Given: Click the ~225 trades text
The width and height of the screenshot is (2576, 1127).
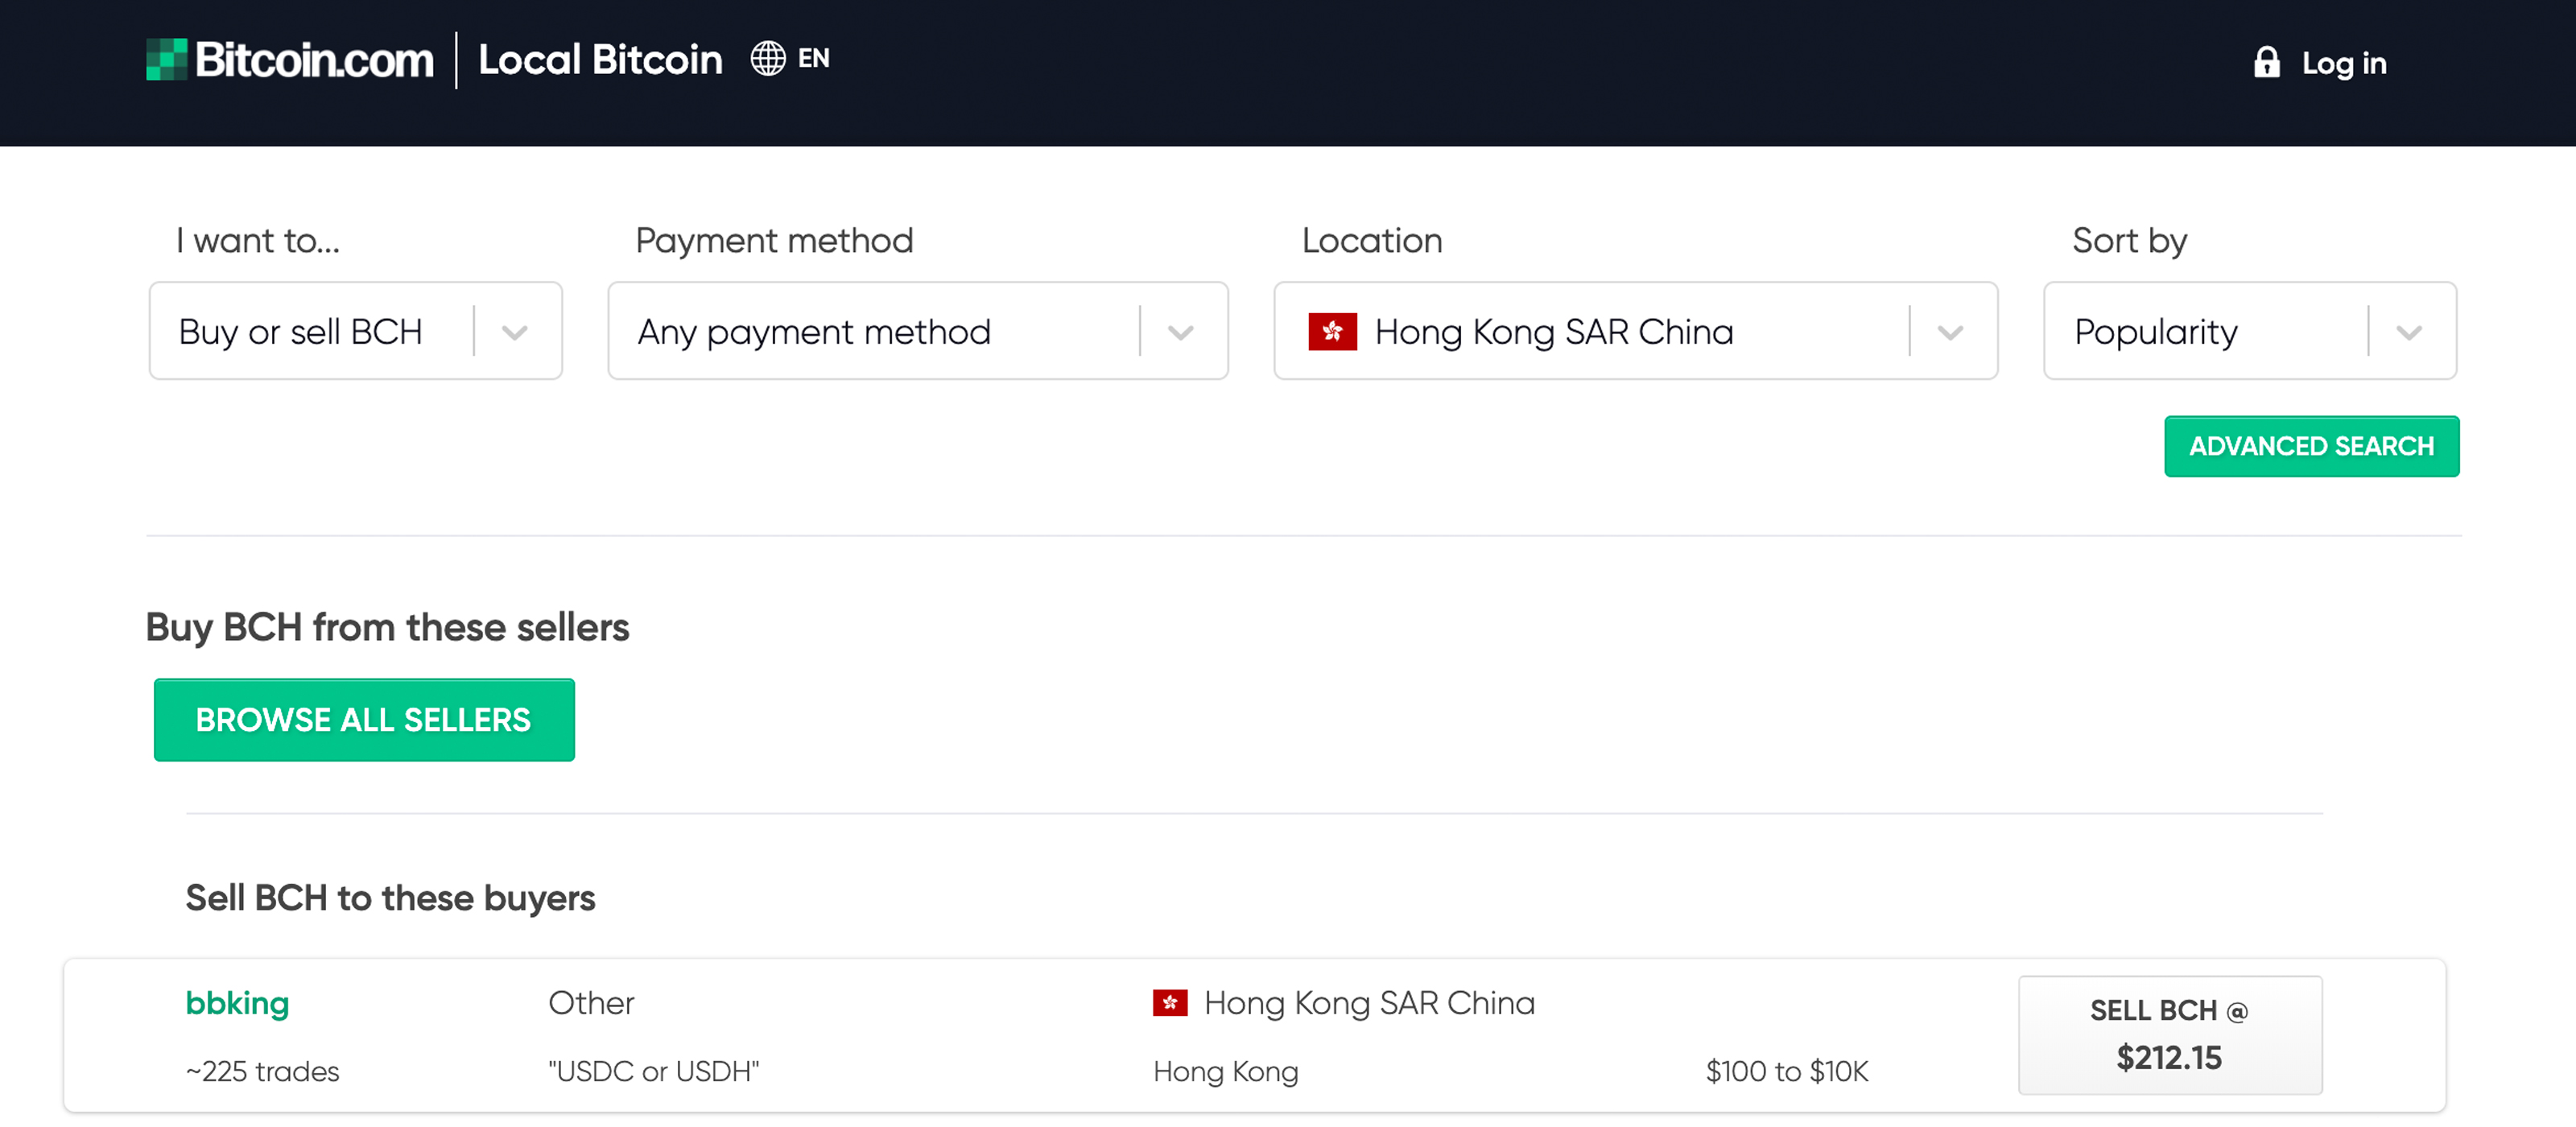Looking at the screenshot, I should (262, 1072).
